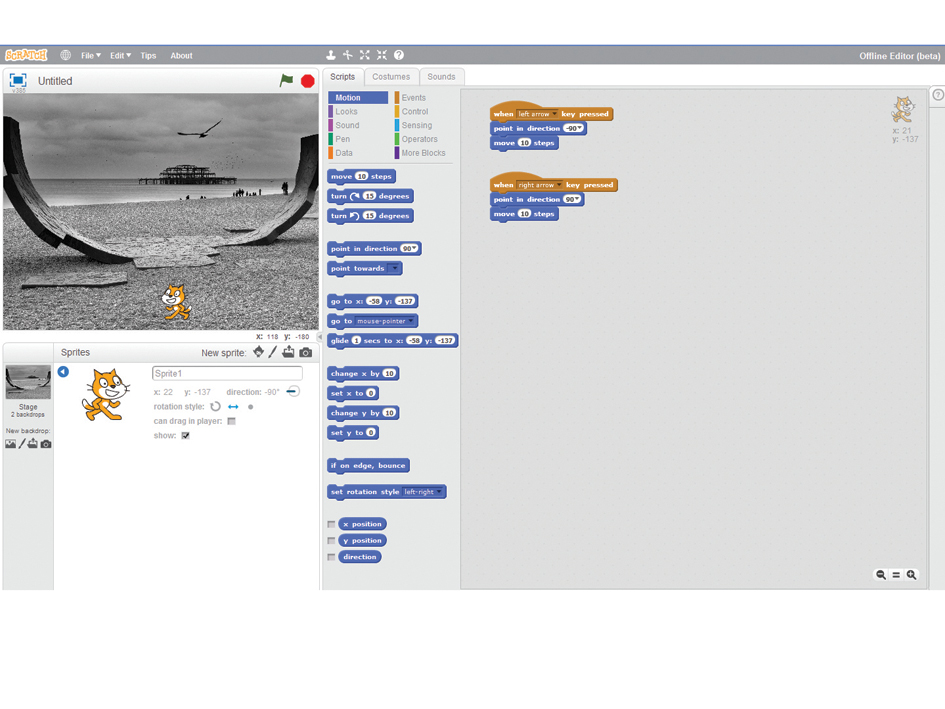The height and width of the screenshot is (709, 945).
Task: Upload sprite from file
Action: (x=289, y=352)
